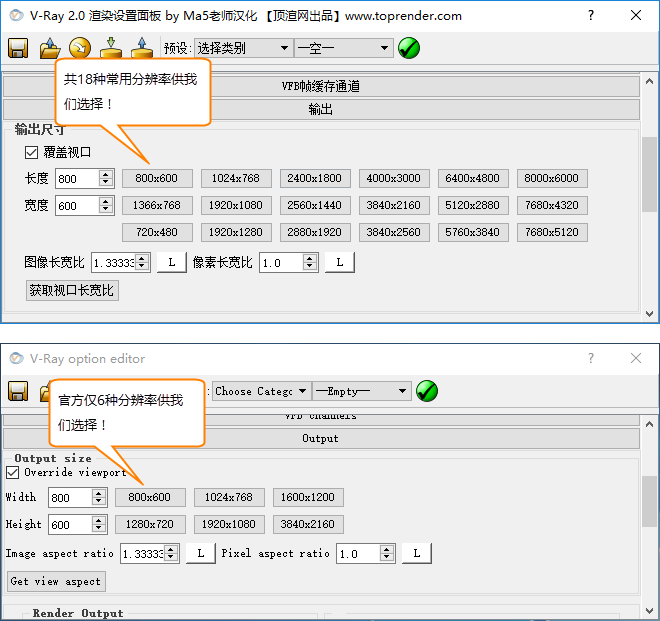This screenshot has width=660, height=621.
Task: Choose 1280x720 resolution
Action: (150, 524)
